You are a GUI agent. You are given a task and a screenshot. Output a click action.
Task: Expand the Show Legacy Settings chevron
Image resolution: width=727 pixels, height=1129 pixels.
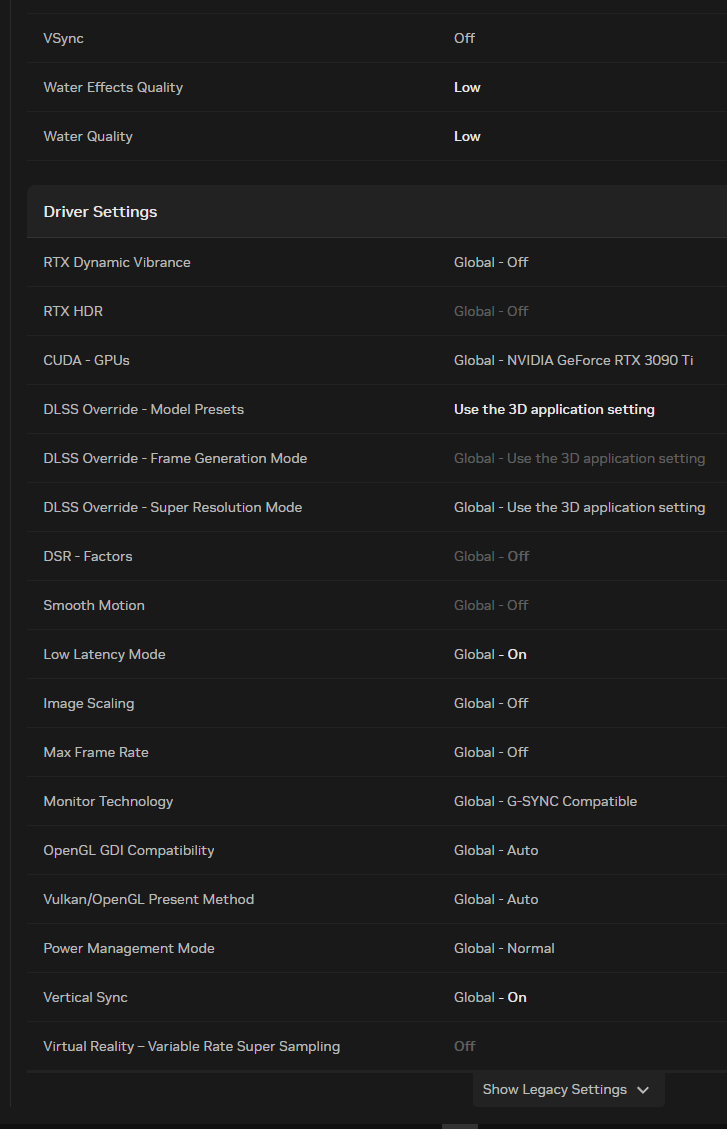click(643, 1090)
